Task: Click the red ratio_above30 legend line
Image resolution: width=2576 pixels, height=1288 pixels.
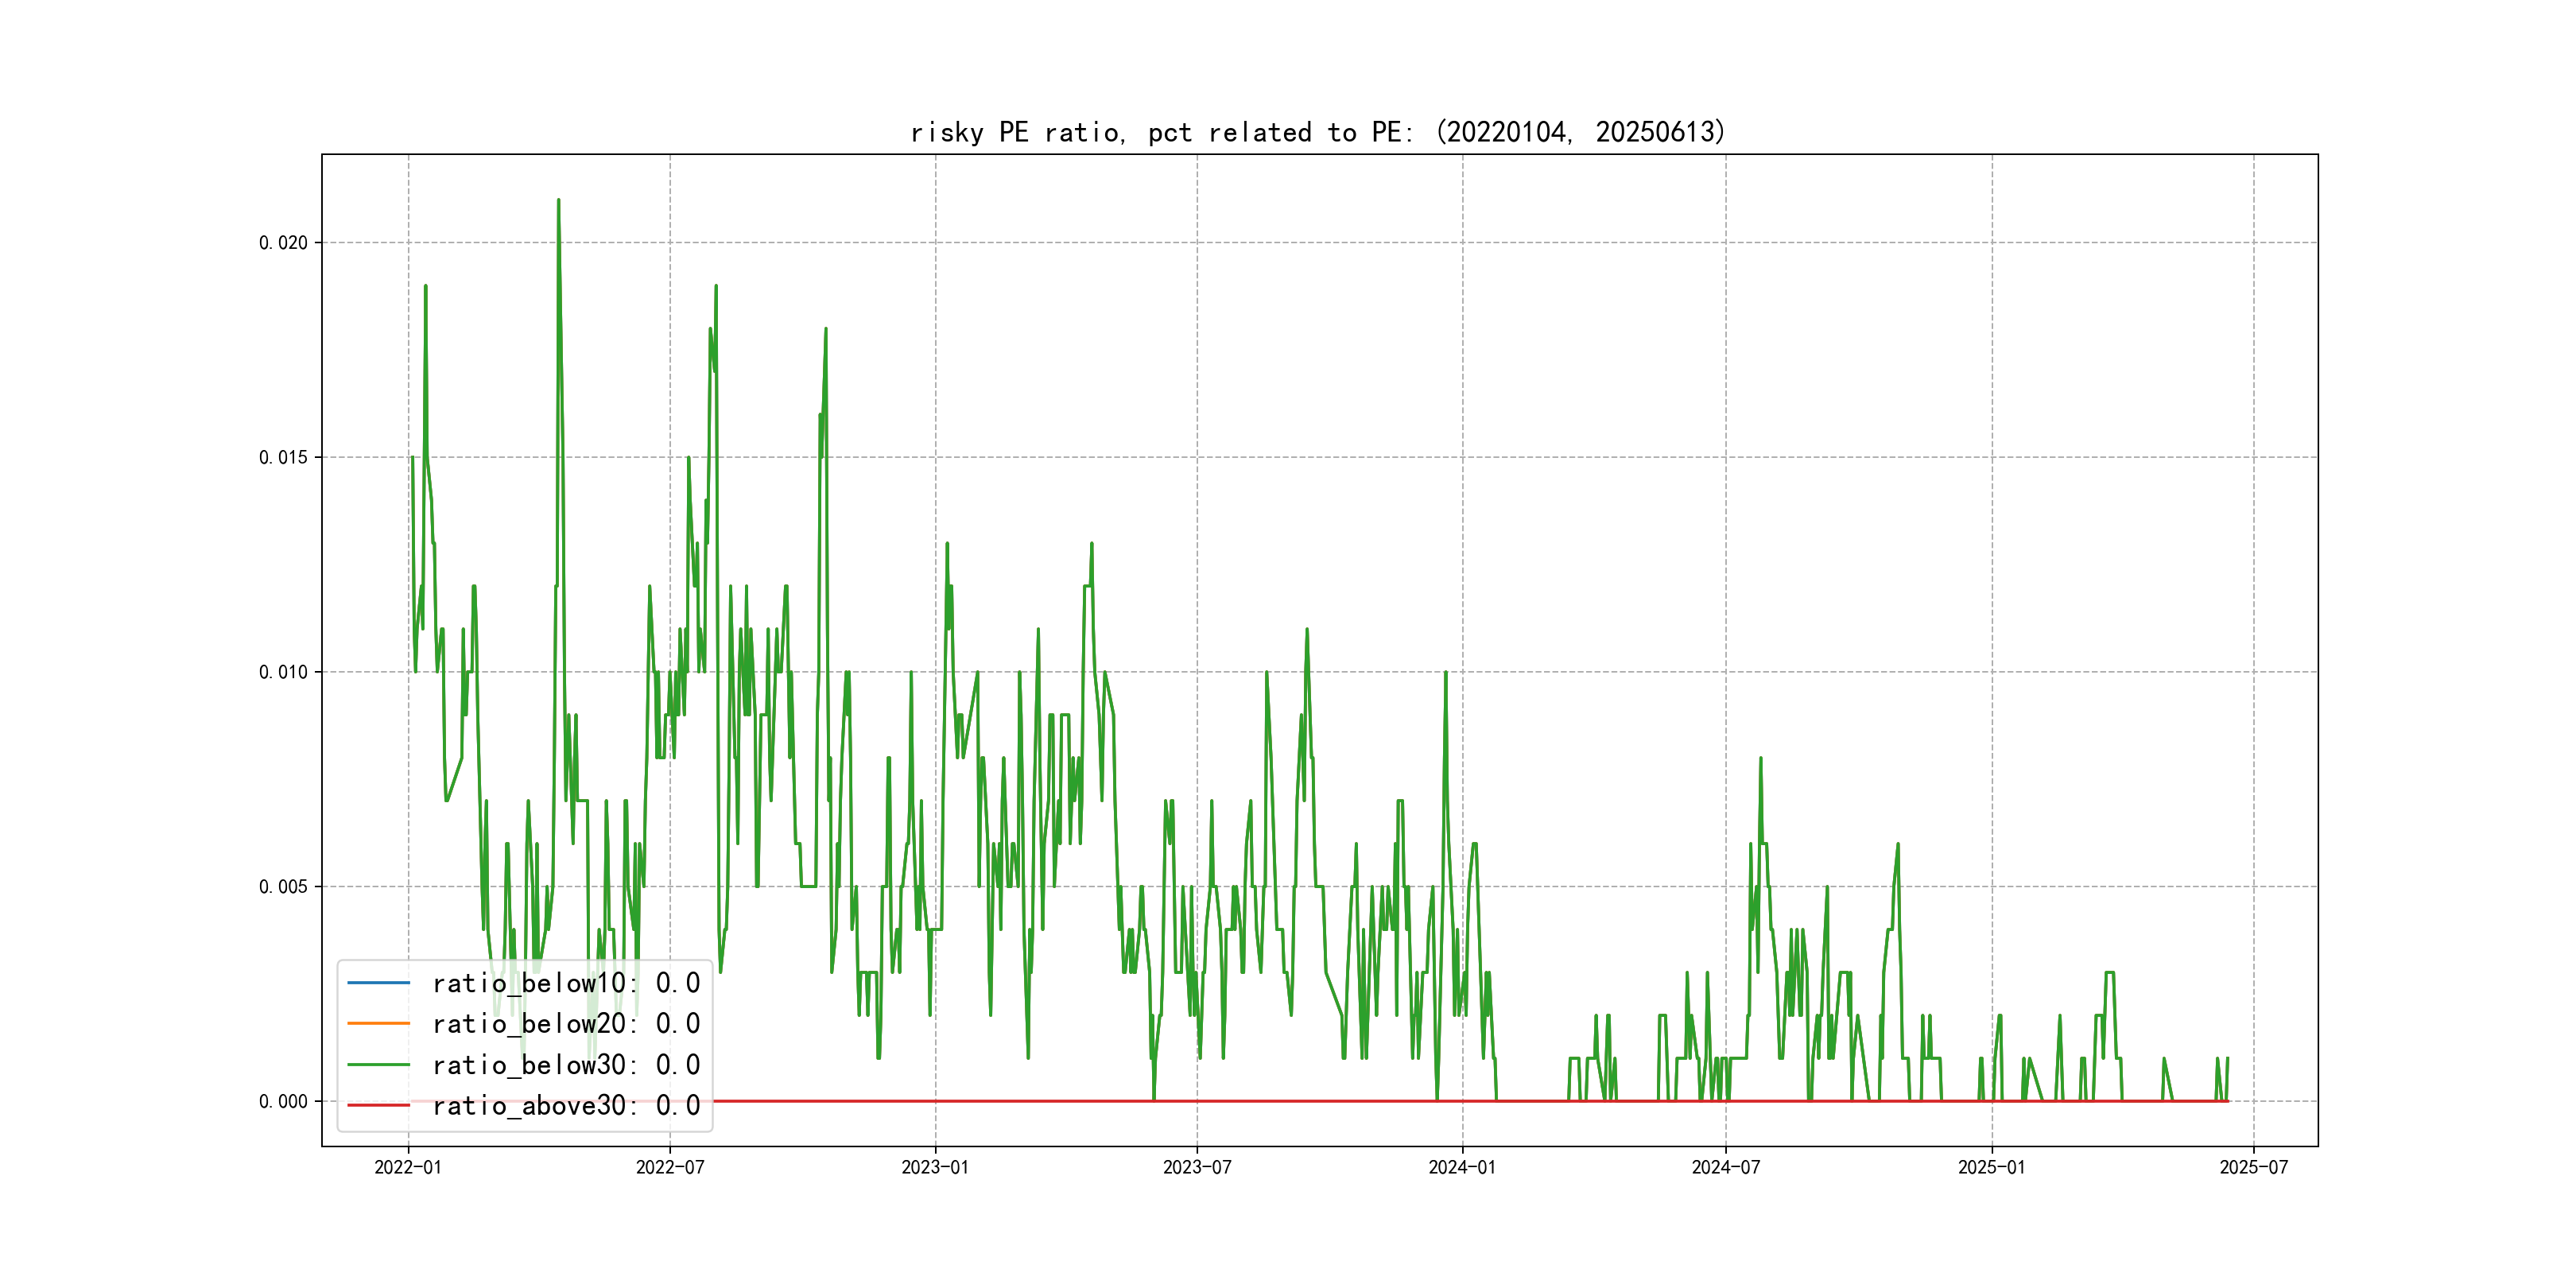Action: point(378,1106)
